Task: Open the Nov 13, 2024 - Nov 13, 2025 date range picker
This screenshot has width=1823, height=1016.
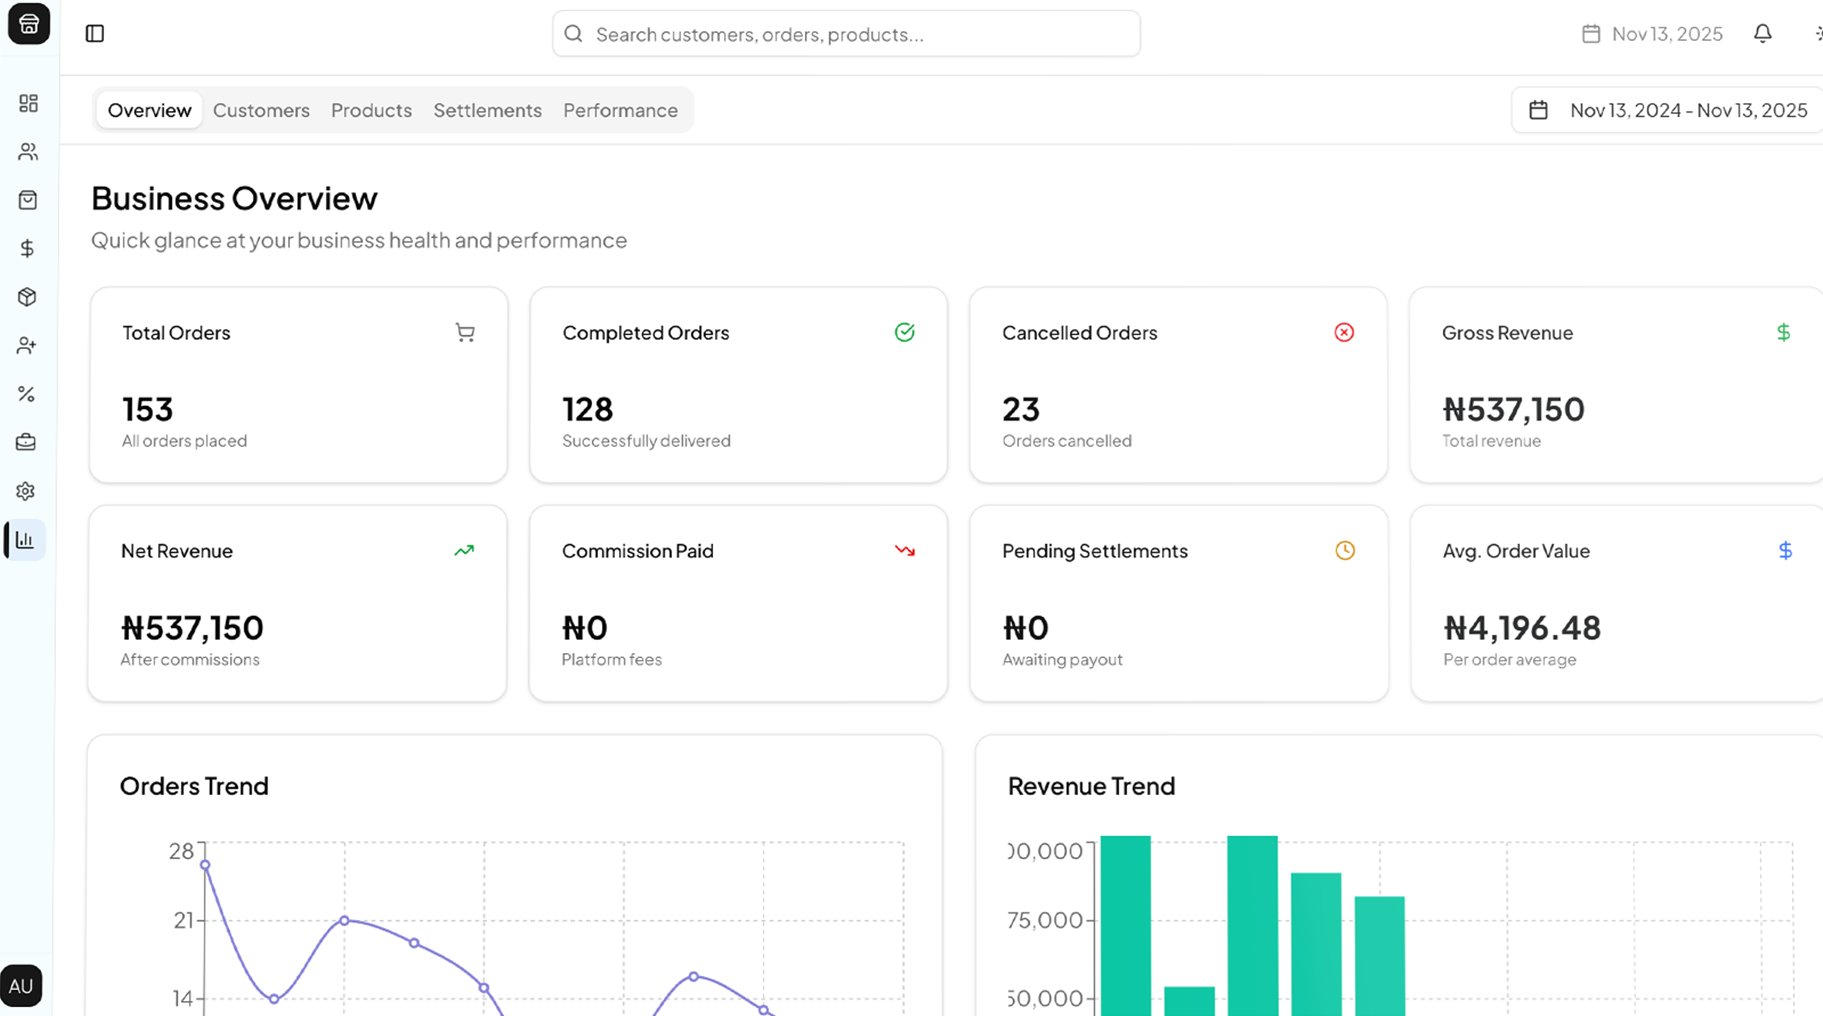Action: coord(1667,110)
